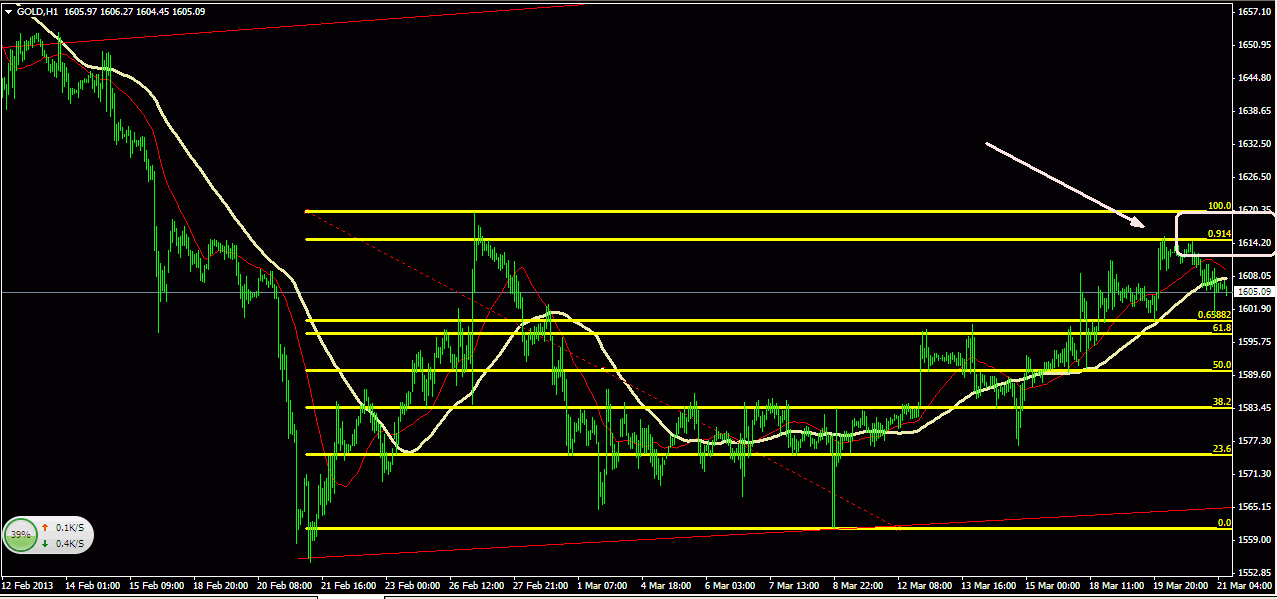Click price scale value 1638.65
This screenshot has width=1277, height=599.
[x=1254, y=111]
